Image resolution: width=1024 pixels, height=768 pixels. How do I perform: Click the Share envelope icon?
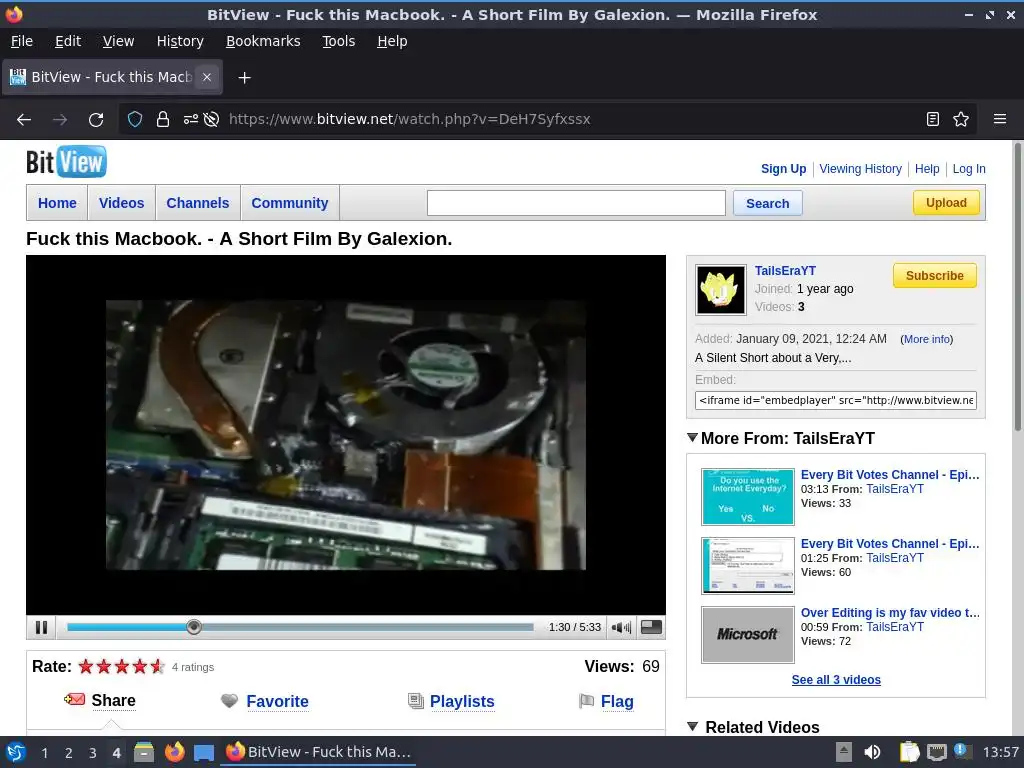point(74,699)
